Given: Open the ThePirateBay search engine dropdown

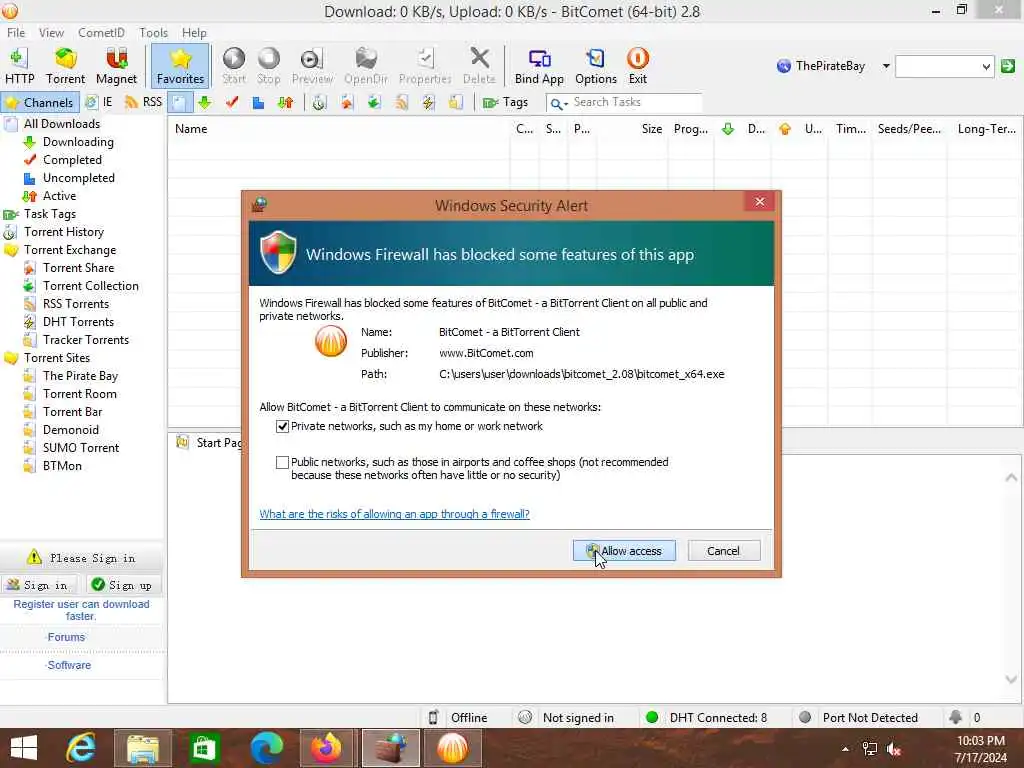Looking at the screenshot, I should coord(886,66).
